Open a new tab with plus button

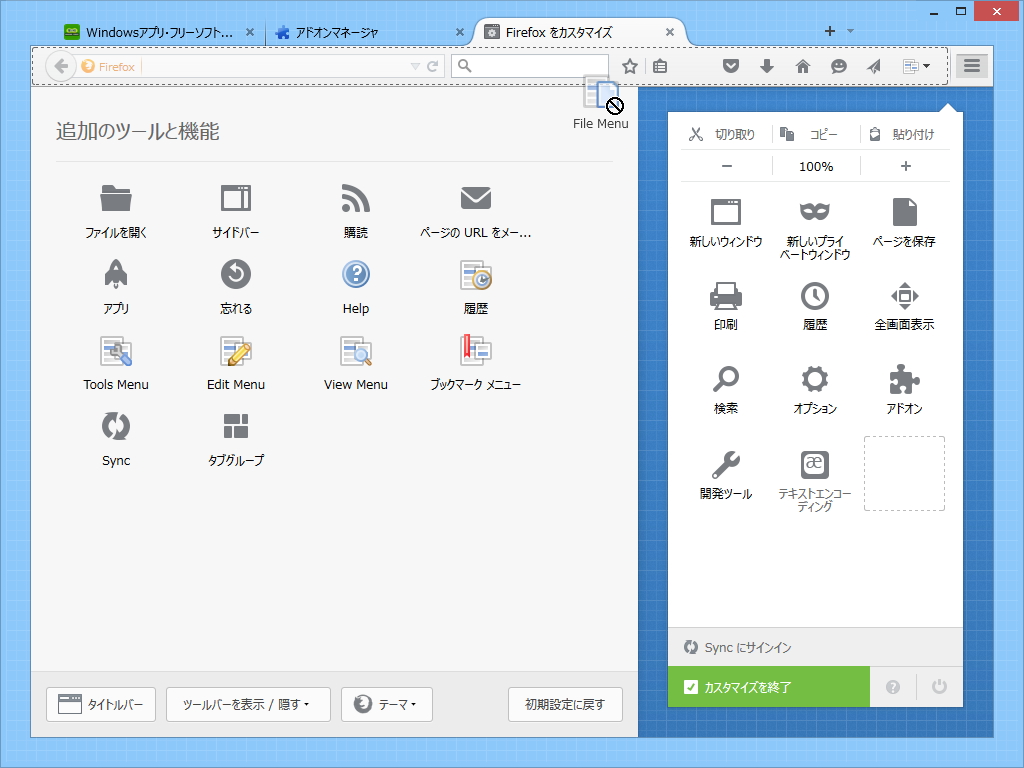(x=829, y=31)
